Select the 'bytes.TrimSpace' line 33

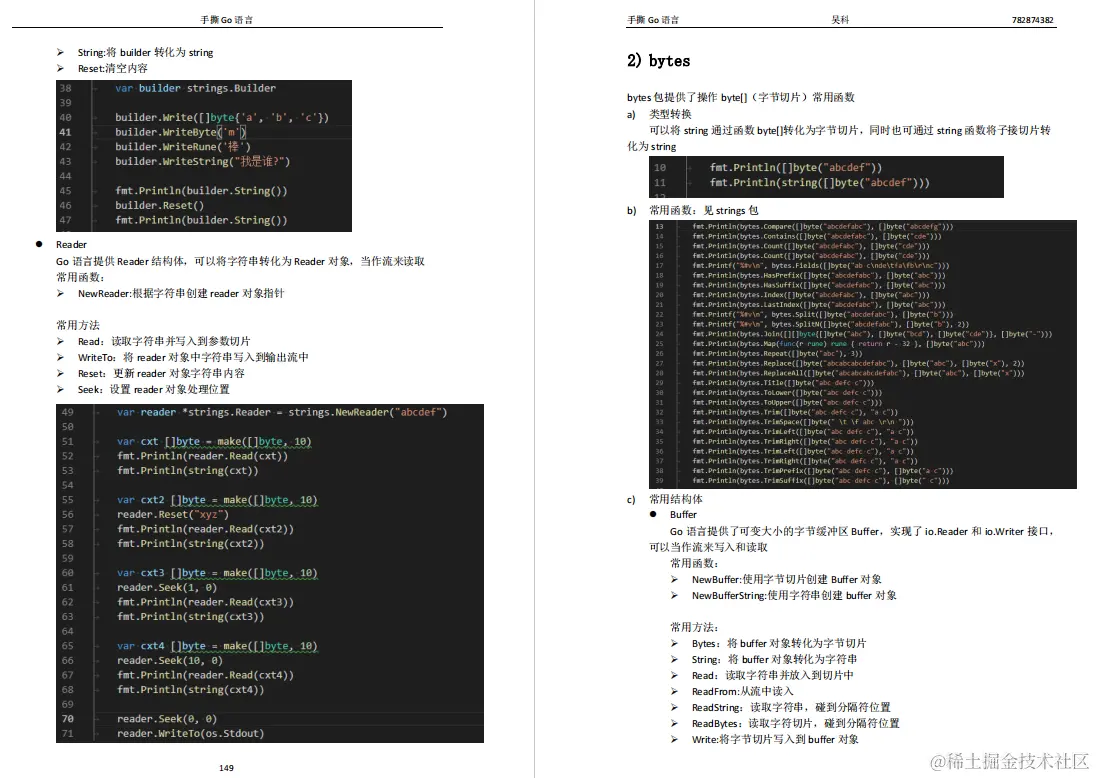pos(802,422)
